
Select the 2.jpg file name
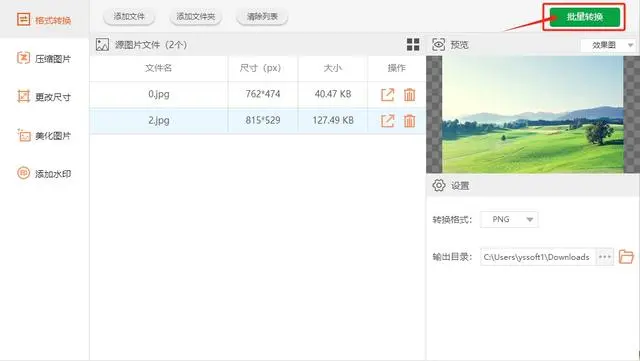pos(159,120)
